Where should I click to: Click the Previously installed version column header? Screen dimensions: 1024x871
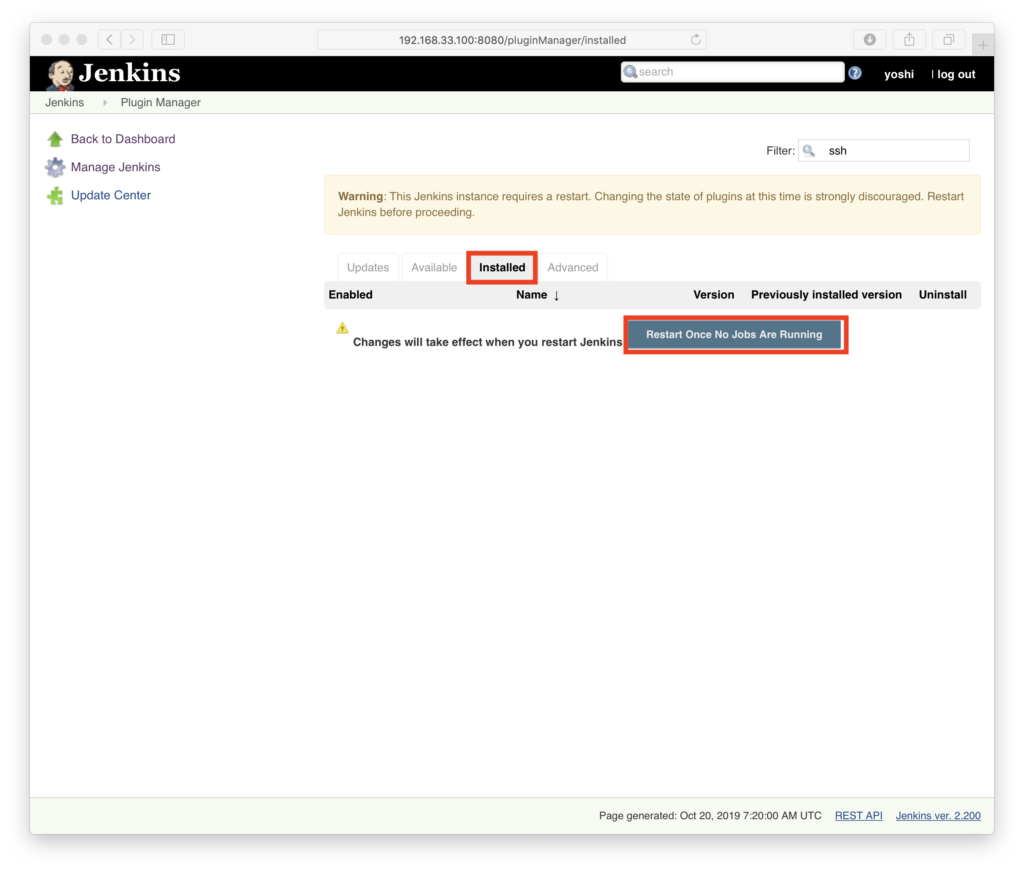coord(826,295)
